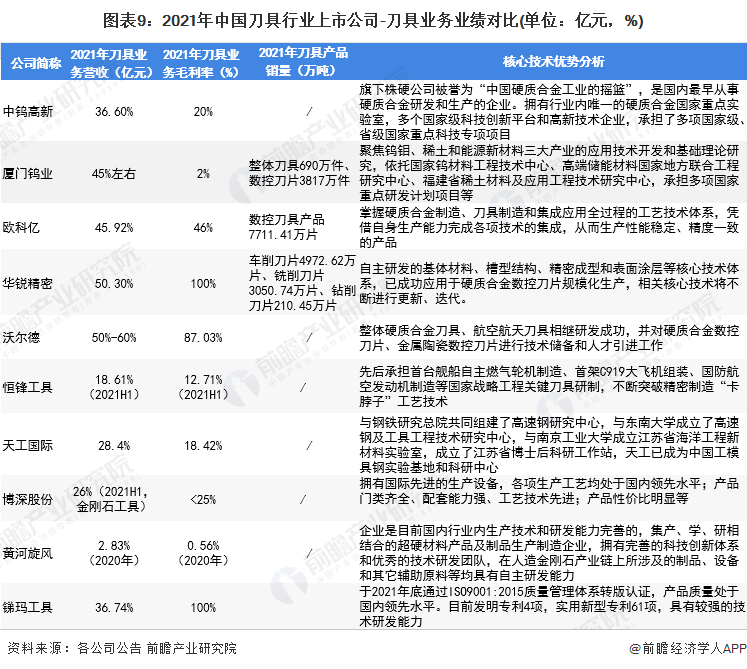The width and height of the screenshot is (747, 669).
Task: Click the 数控刀具产品7711.41万片 cell
Action: click(286, 227)
